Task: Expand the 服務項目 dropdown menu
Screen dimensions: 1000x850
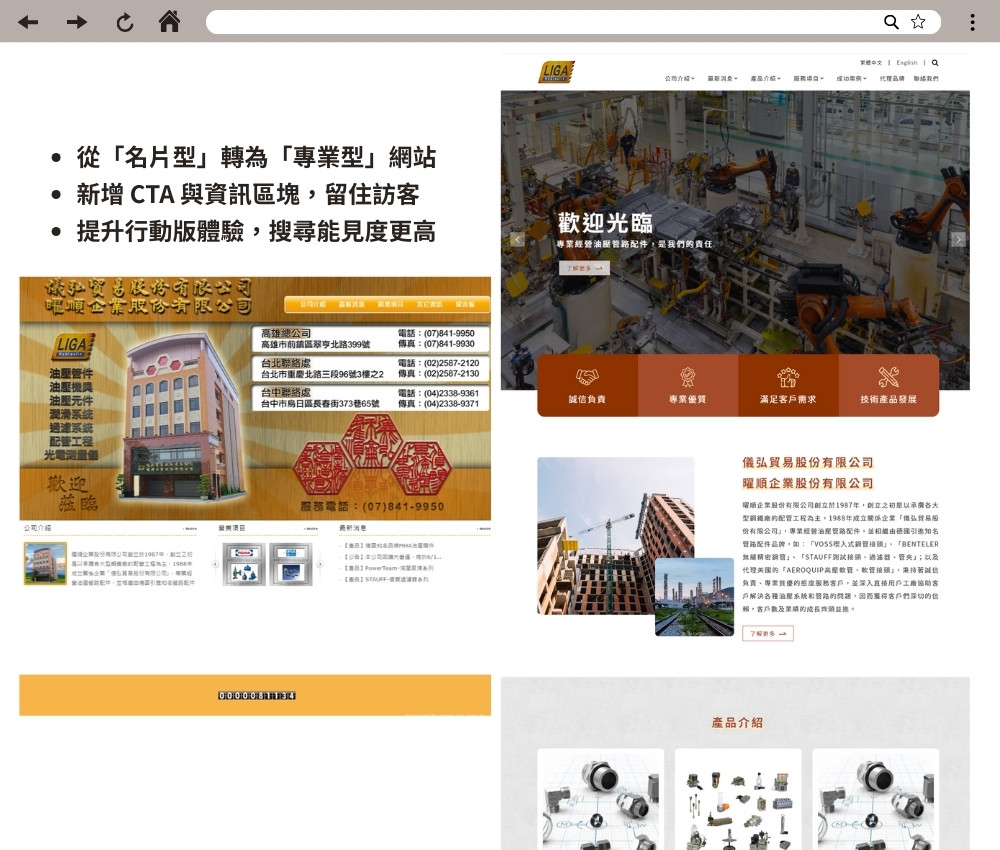Action: click(x=808, y=78)
